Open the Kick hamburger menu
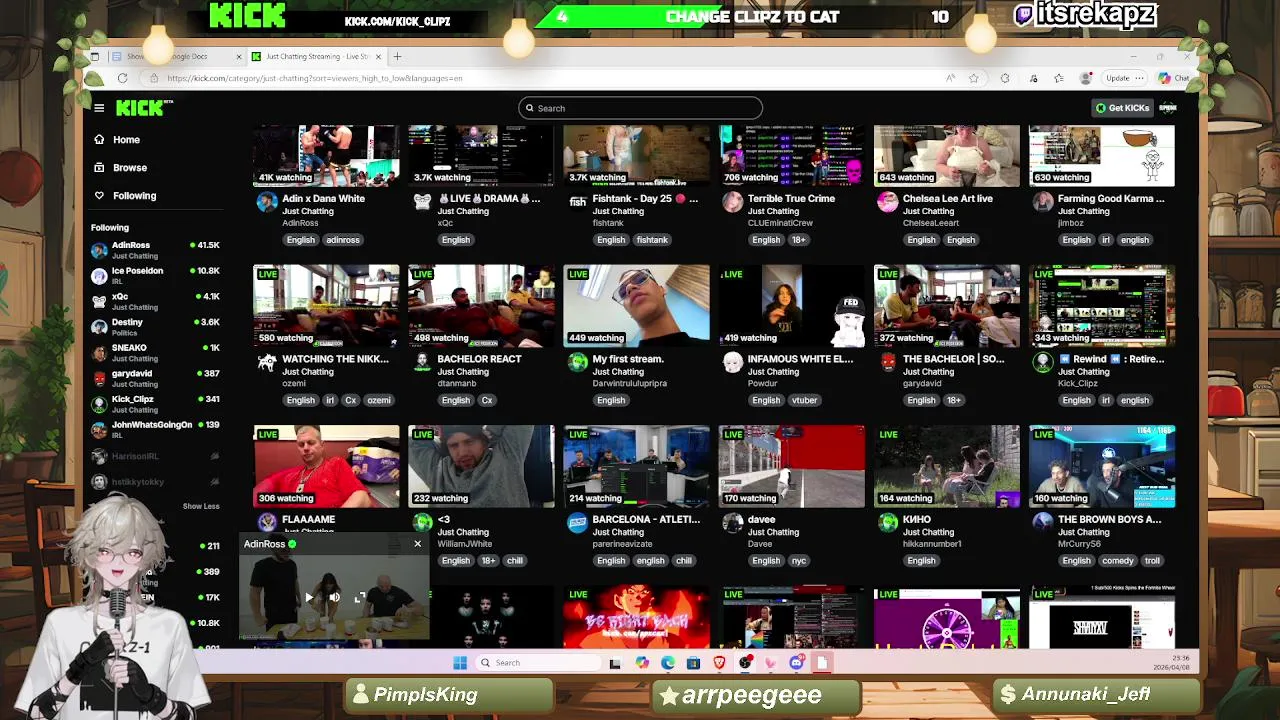Image resolution: width=1280 pixels, height=720 pixels. pos(99,108)
